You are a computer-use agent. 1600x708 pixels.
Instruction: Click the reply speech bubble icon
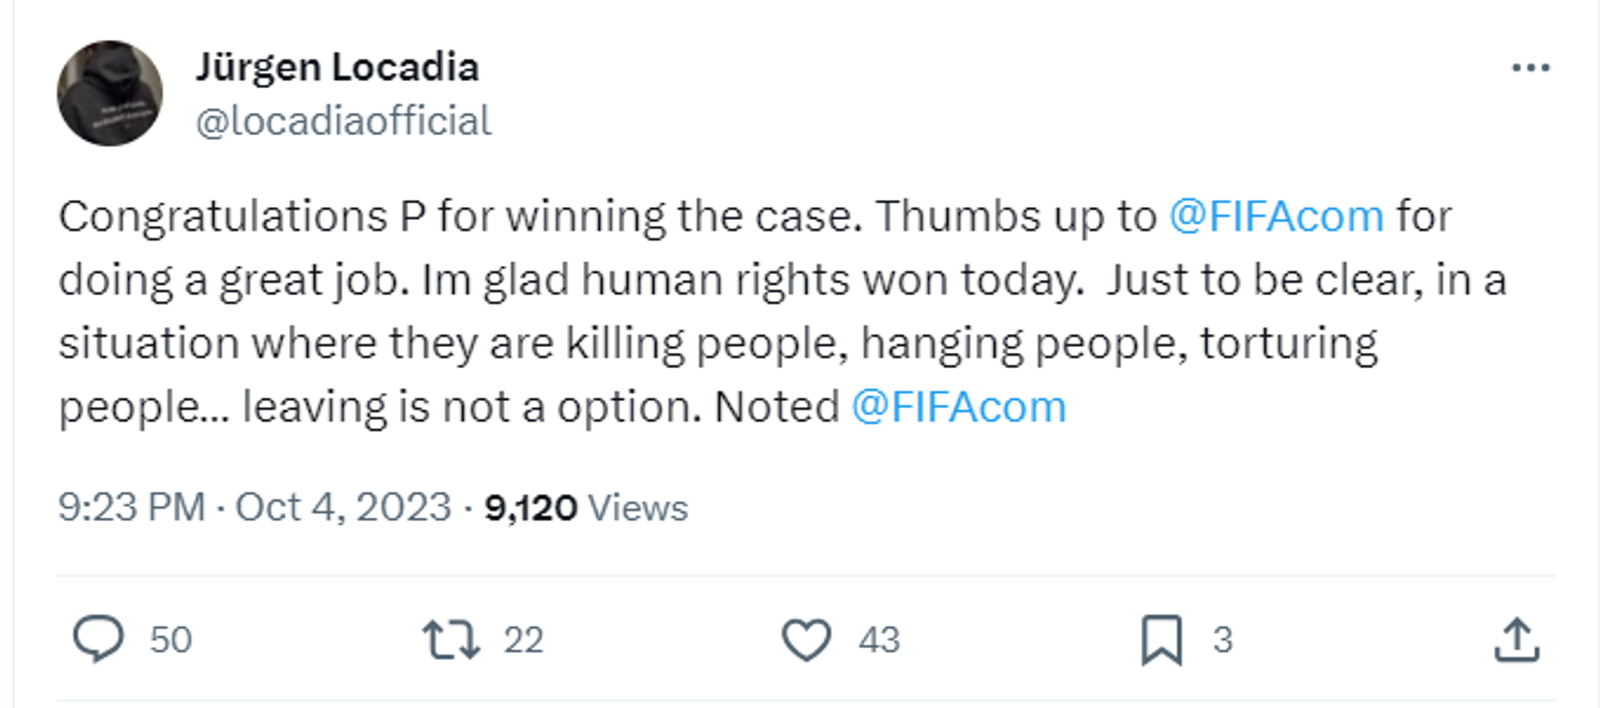(98, 639)
